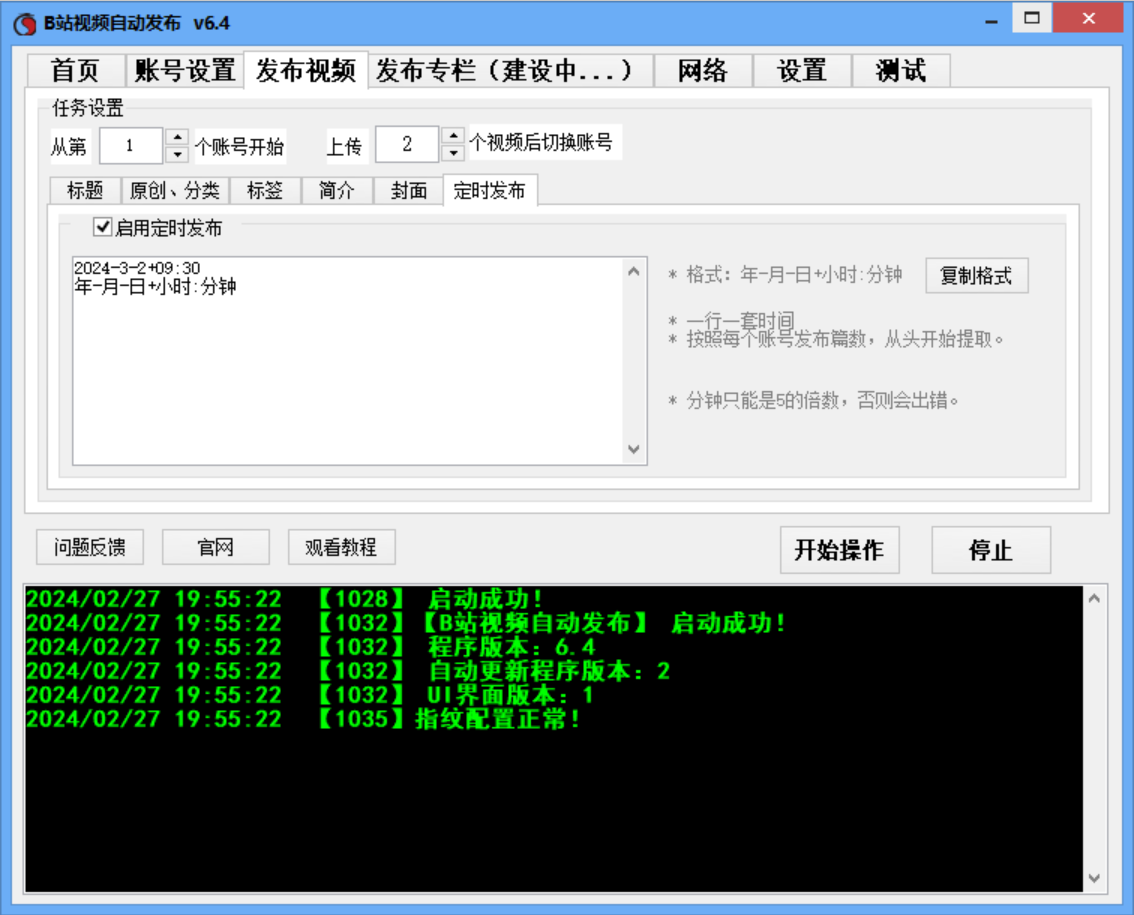Go to the 测试 tab
This screenshot has height=915, width=1134.
click(901, 71)
